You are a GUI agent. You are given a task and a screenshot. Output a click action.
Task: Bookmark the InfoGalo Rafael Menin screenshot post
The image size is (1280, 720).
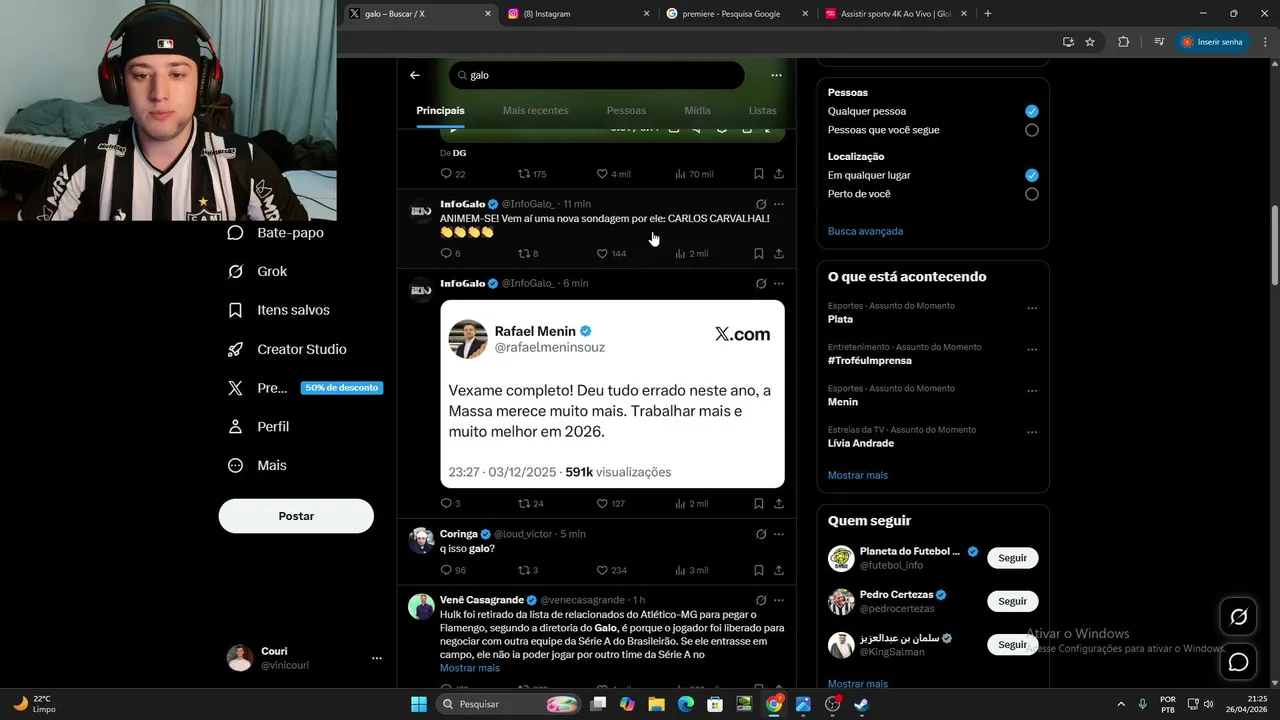(758, 504)
